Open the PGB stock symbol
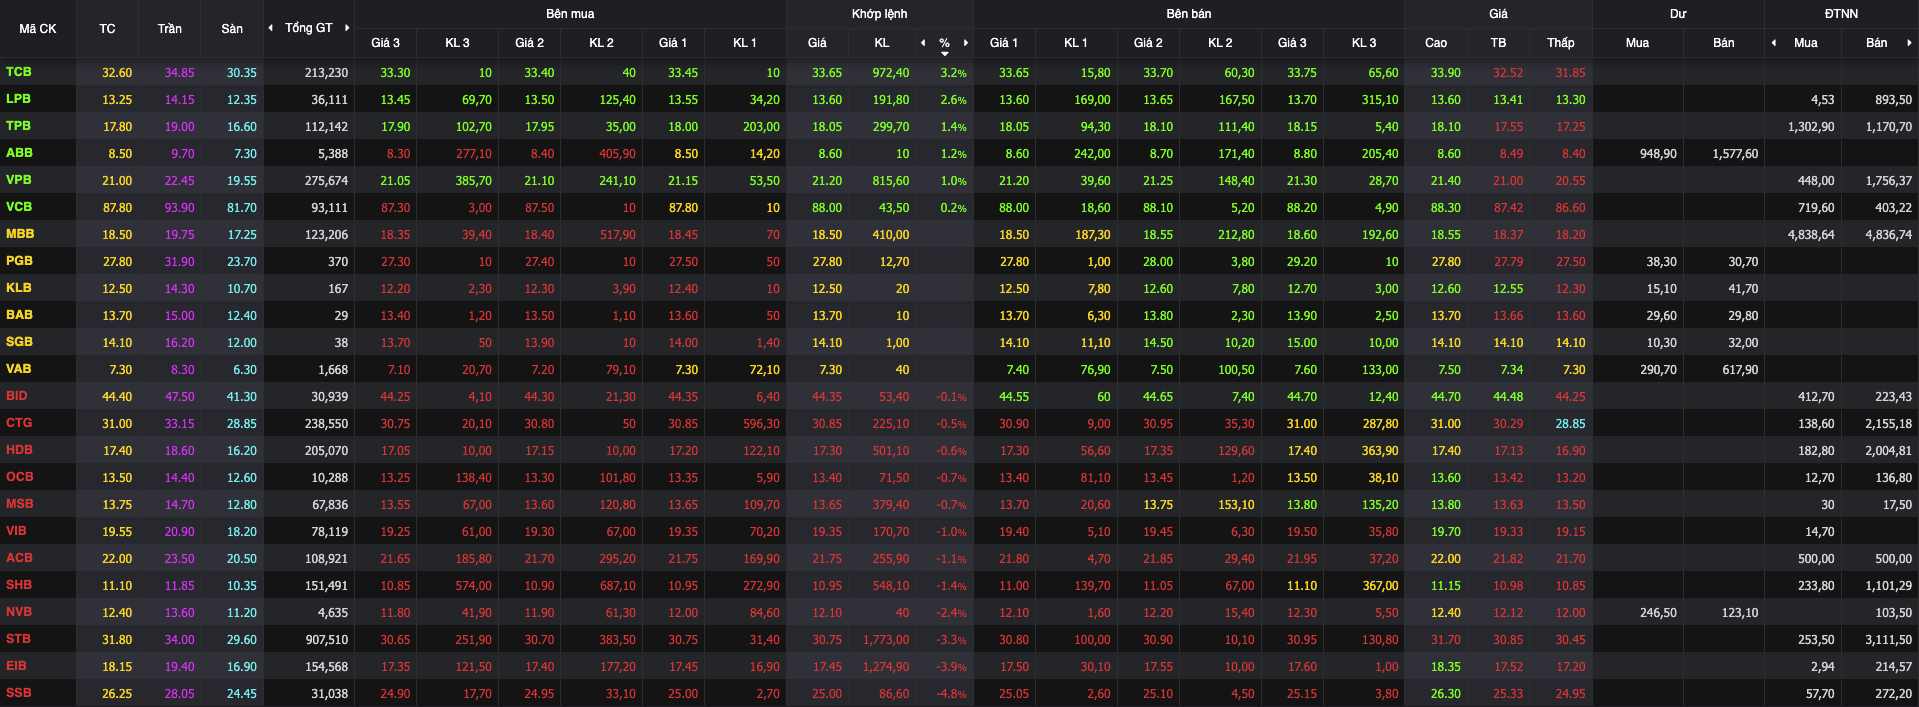Viewport: 1919px width, 707px height. [x=19, y=261]
